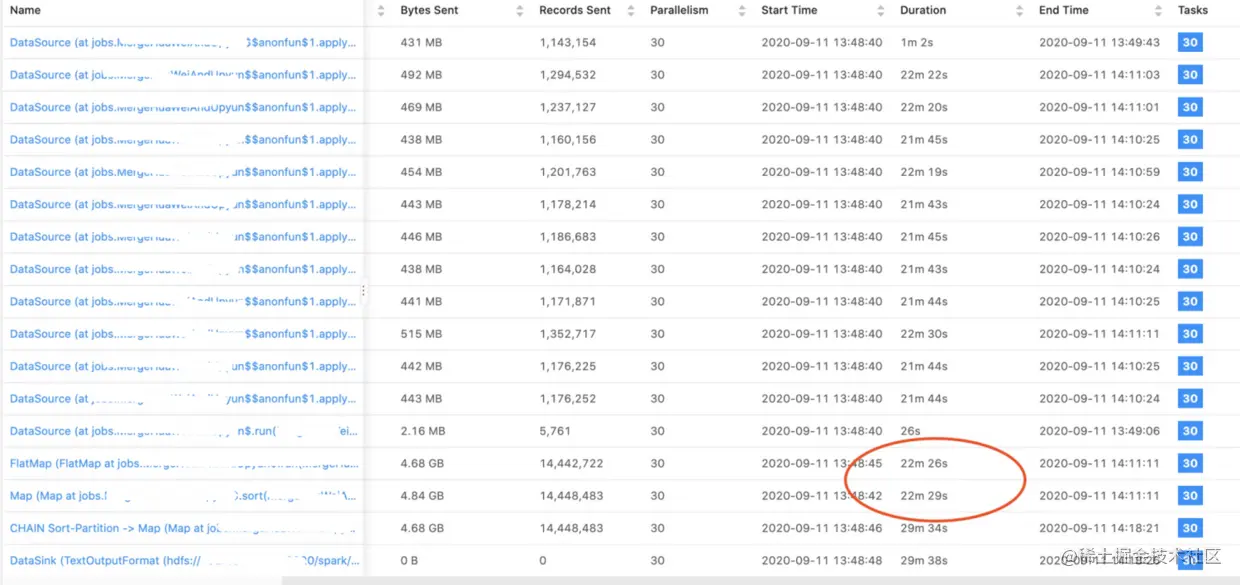Click tasks badge 30 in the 1,237,127 records row
This screenshot has height=585, width=1240.
point(1190,108)
